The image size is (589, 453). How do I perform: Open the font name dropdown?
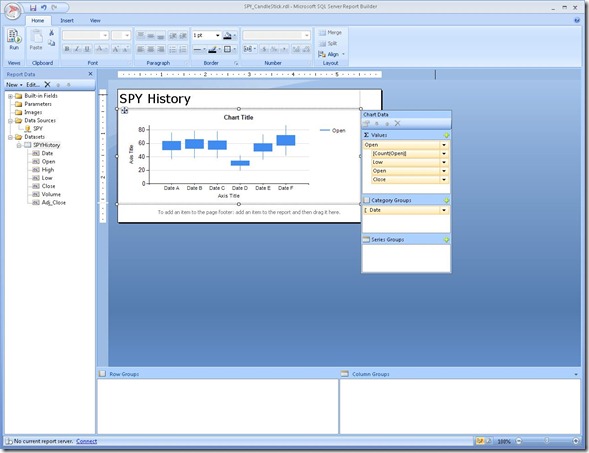click(x=105, y=35)
